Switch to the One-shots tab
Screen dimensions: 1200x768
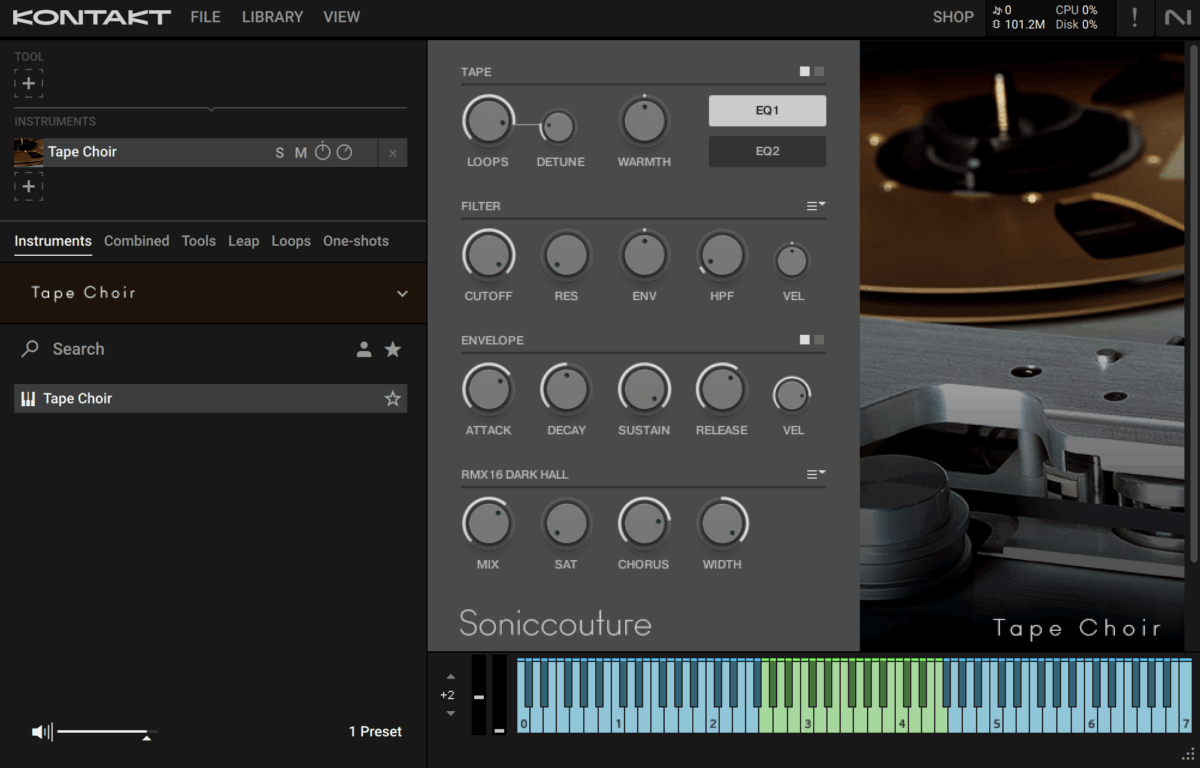click(356, 241)
